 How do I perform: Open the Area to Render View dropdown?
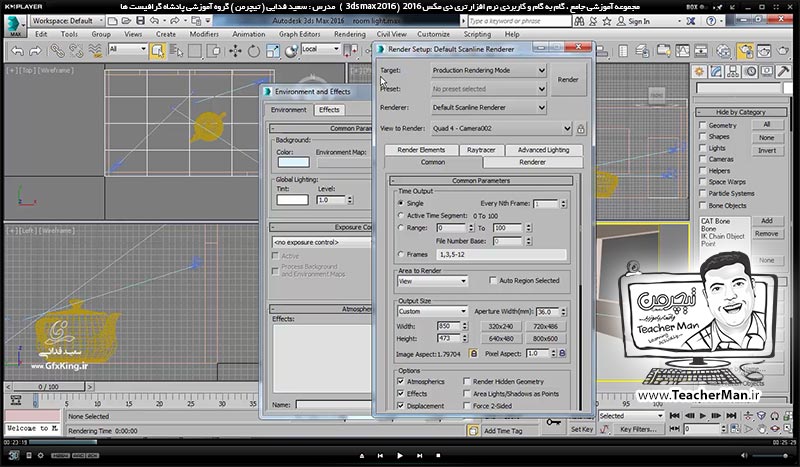tap(432, 281)
